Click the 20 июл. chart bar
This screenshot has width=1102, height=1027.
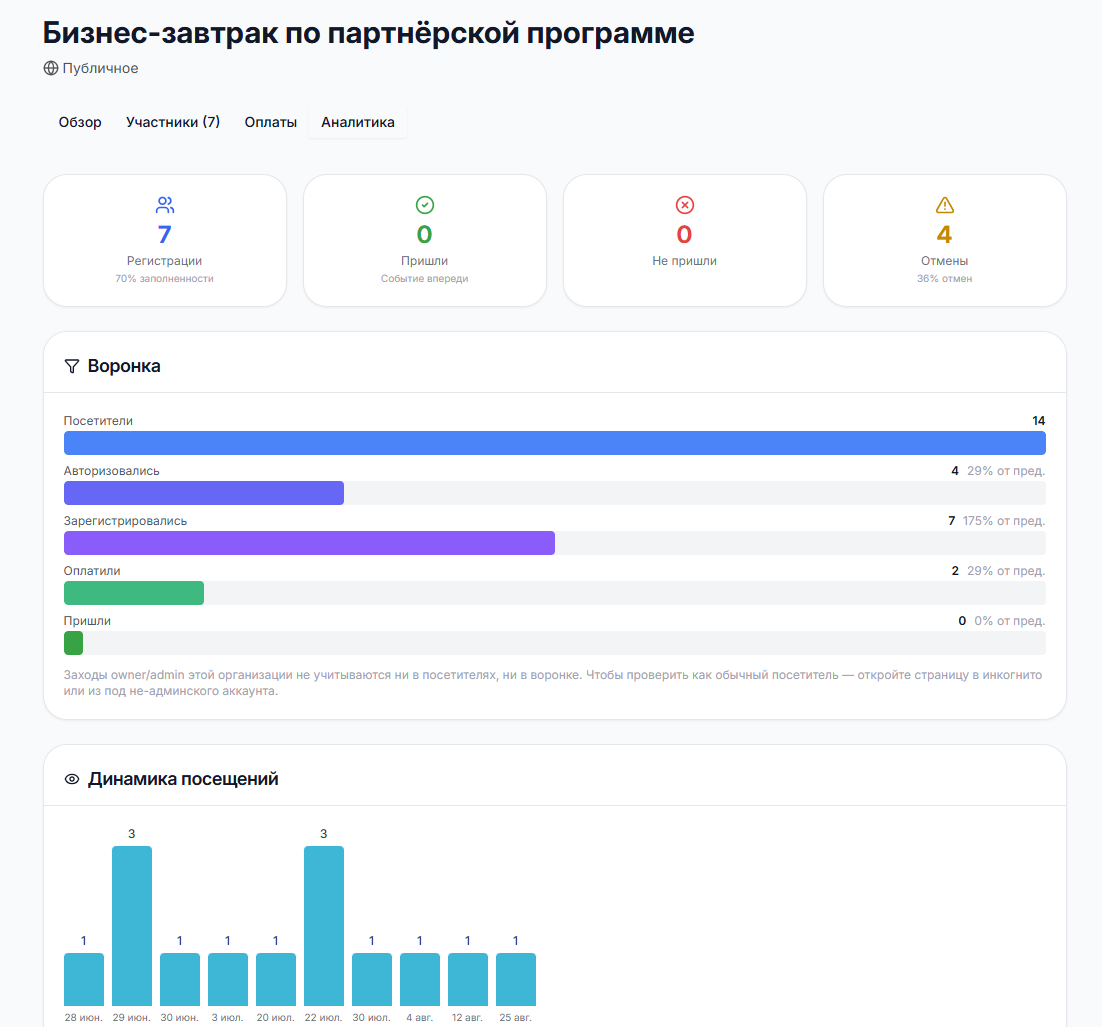276,979
